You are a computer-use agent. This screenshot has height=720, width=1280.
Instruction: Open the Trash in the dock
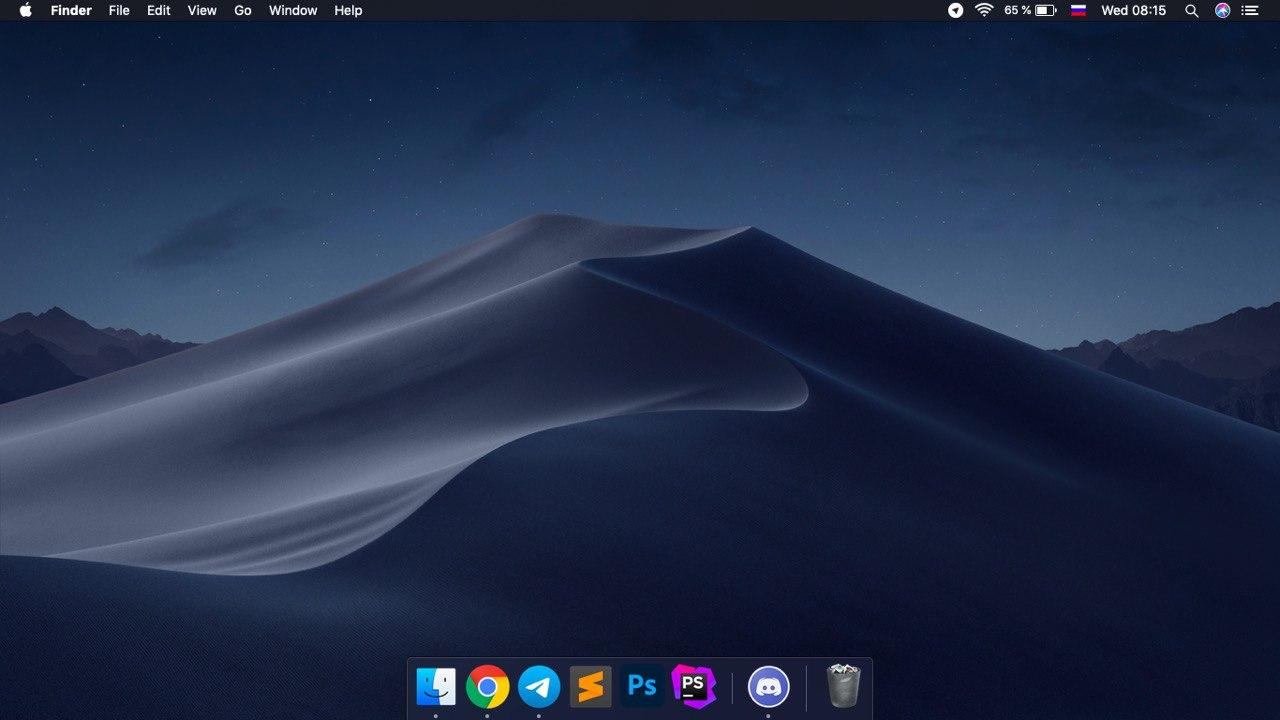point(843,686)
